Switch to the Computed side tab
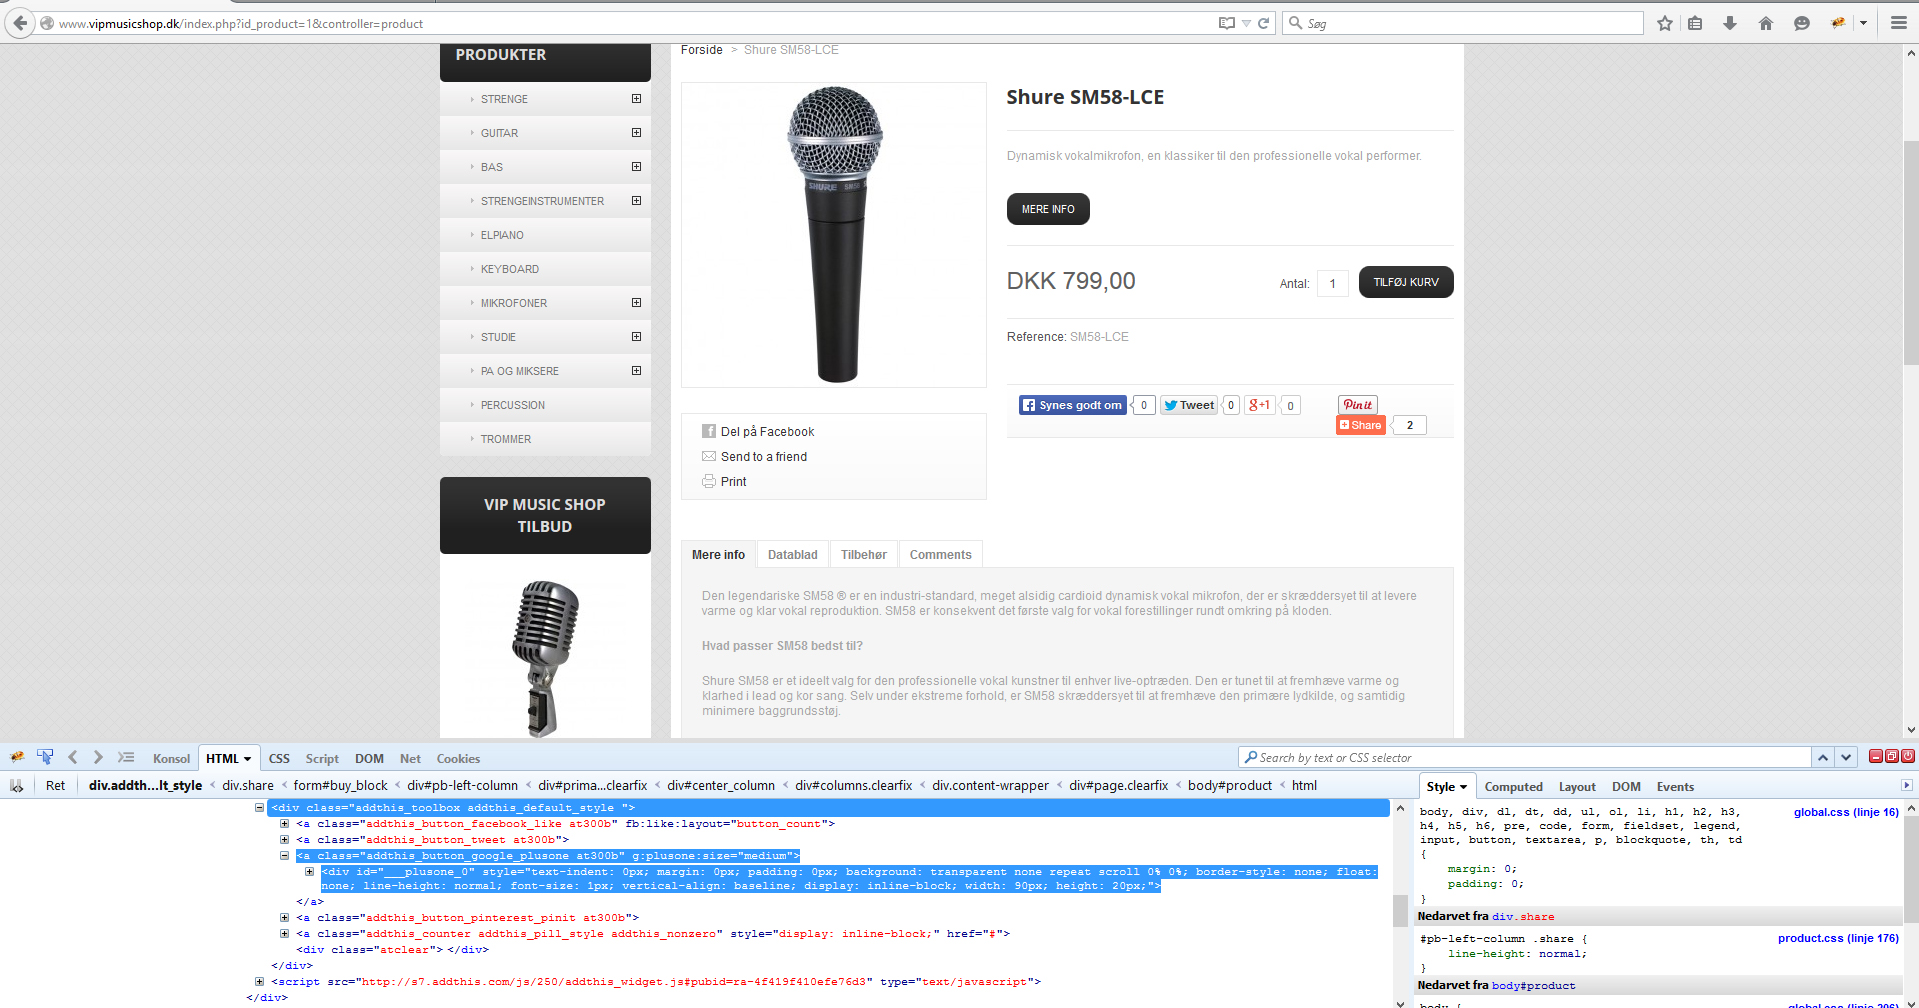1919x1008 pixels. (x=1513, y=787)
